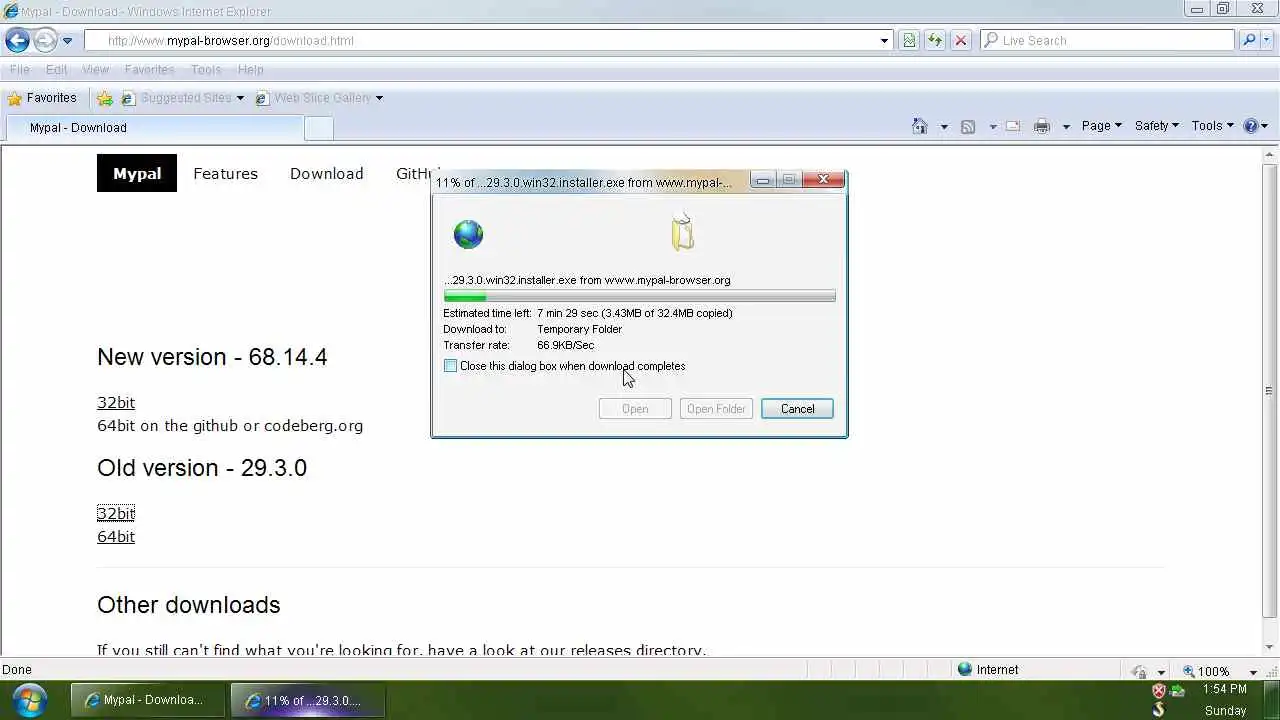The width and height of the screenshot is (1280, 720).
Task: Click the globe icon in download dialog
Action: (468, 234)
